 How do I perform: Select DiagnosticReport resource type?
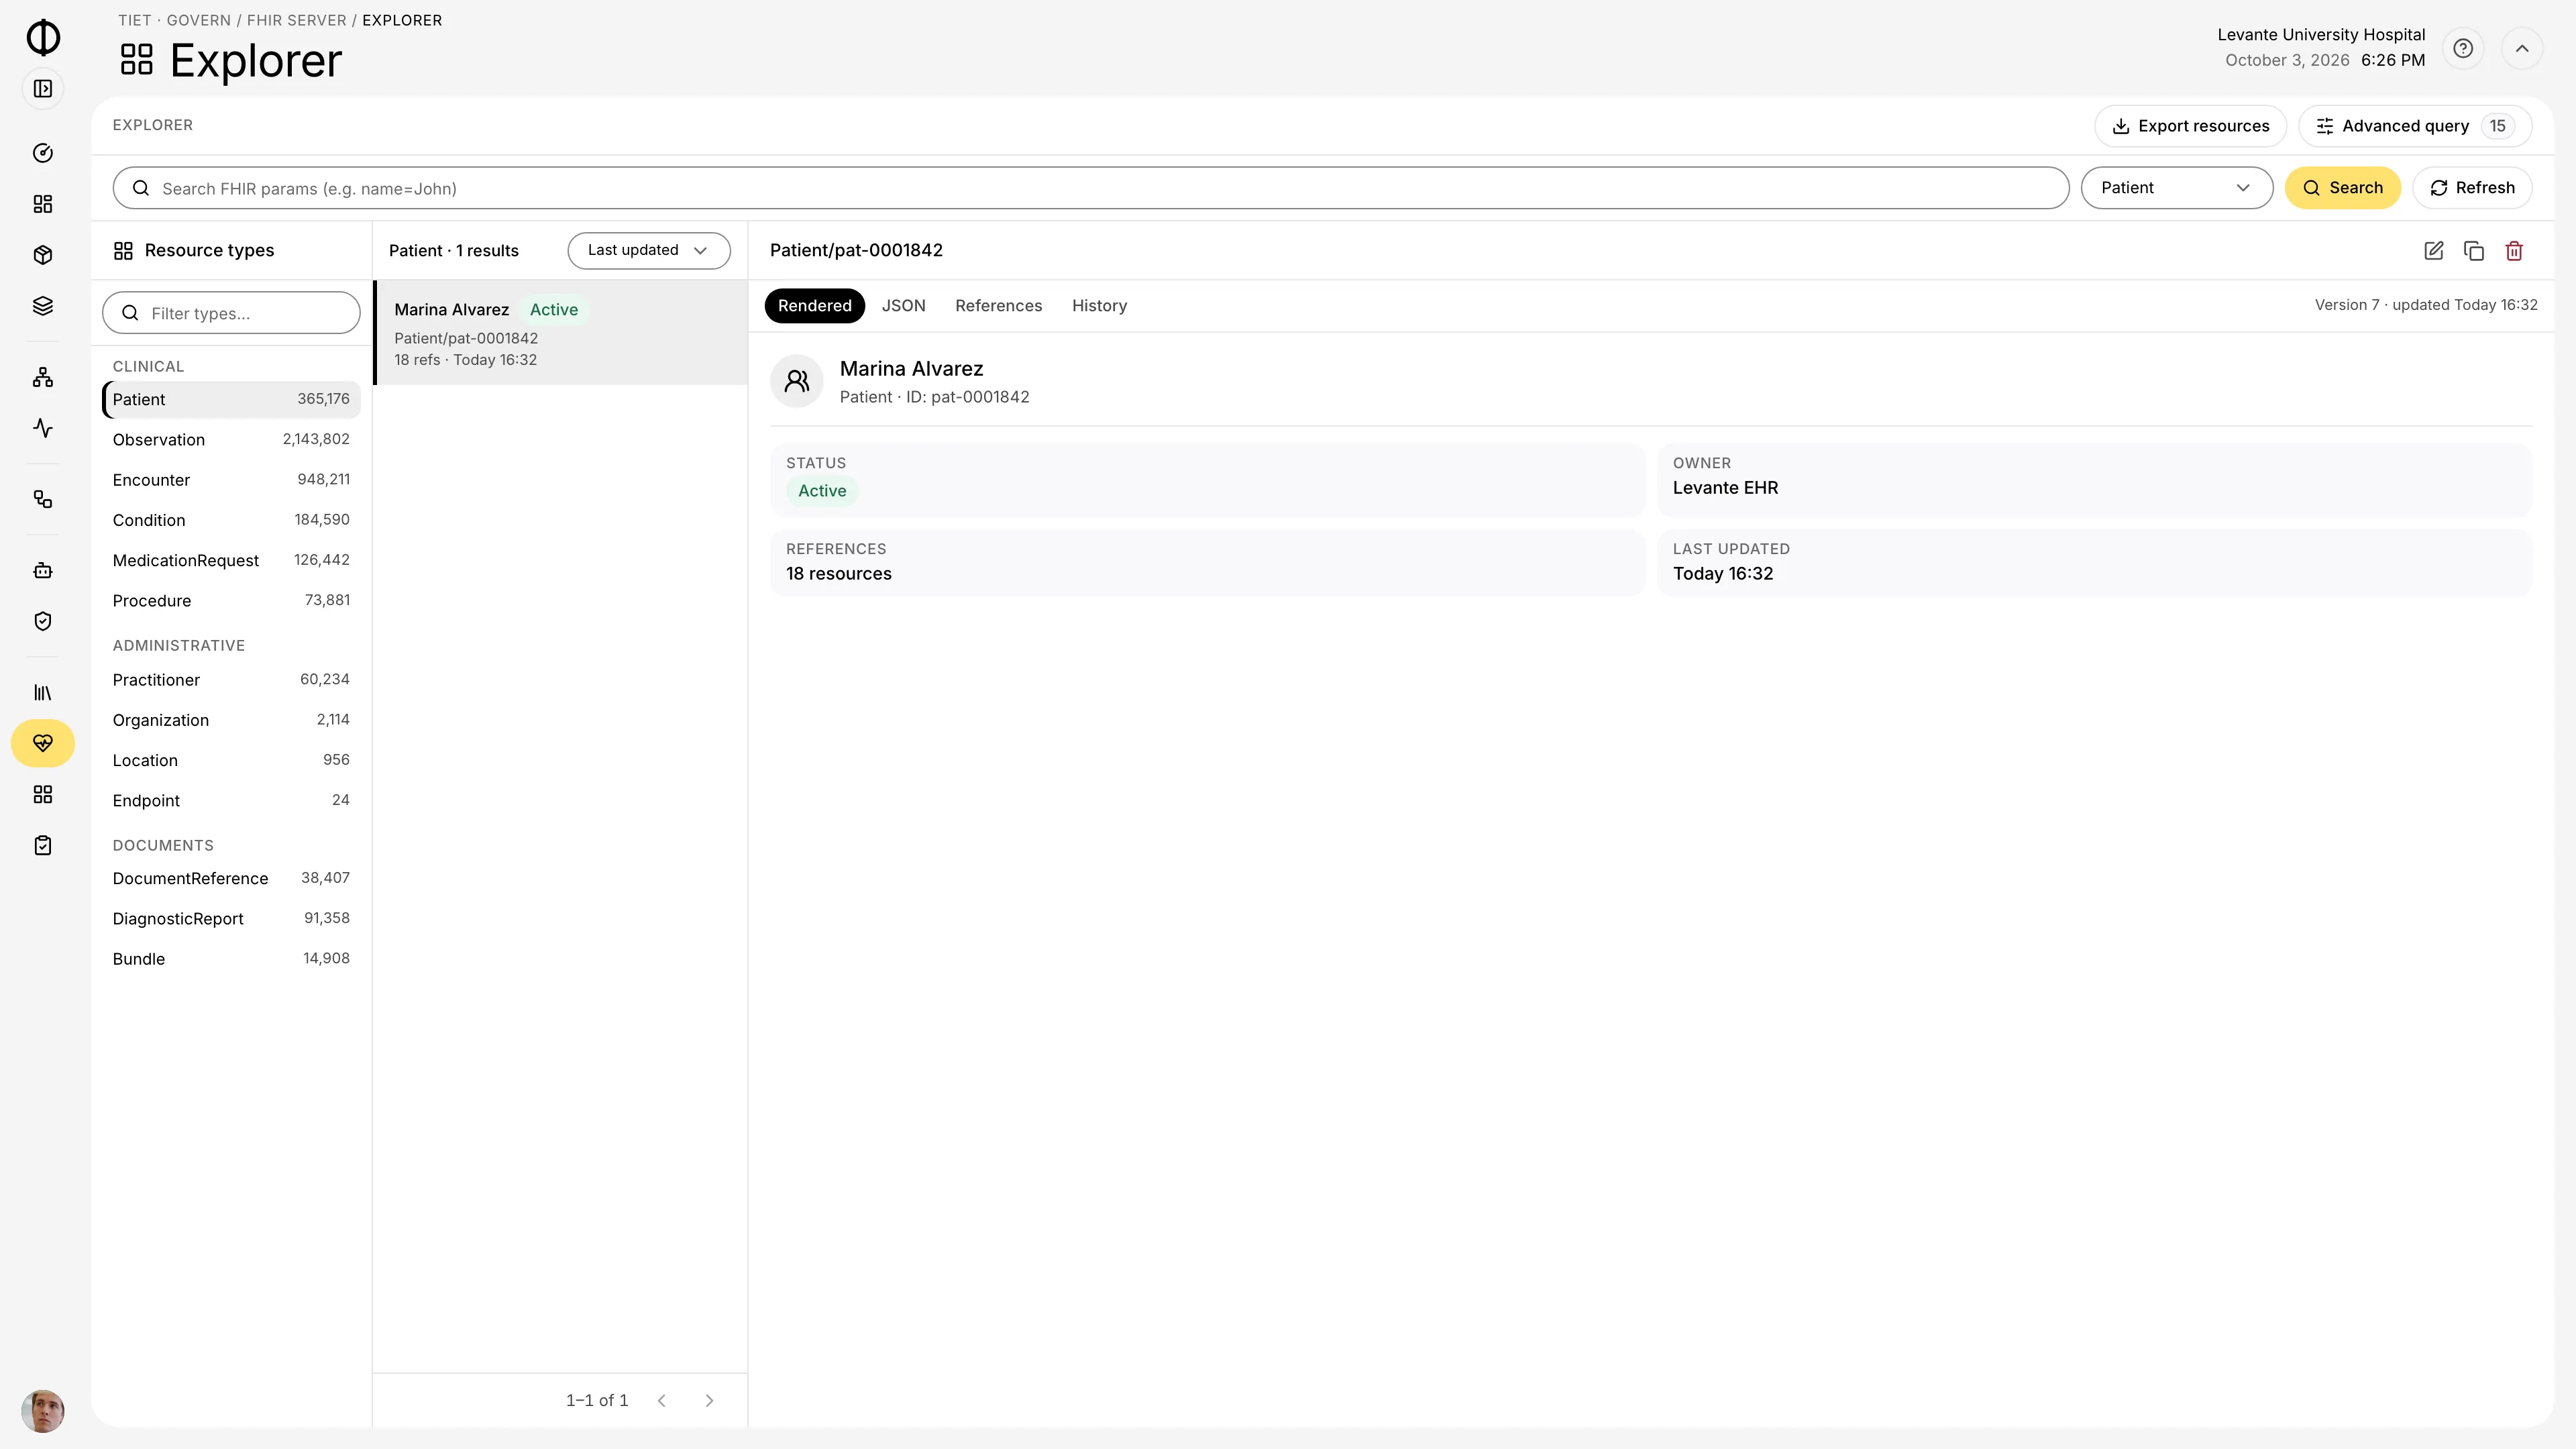[231, 918]
